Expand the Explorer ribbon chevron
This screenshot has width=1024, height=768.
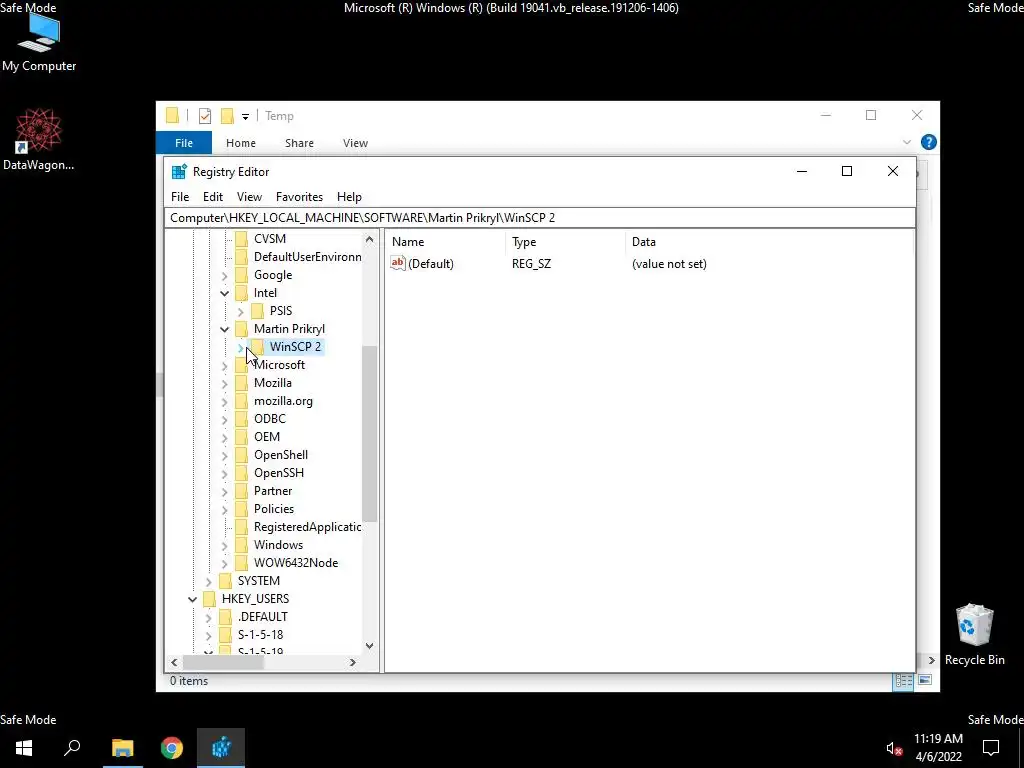click(x=906, y=142)
